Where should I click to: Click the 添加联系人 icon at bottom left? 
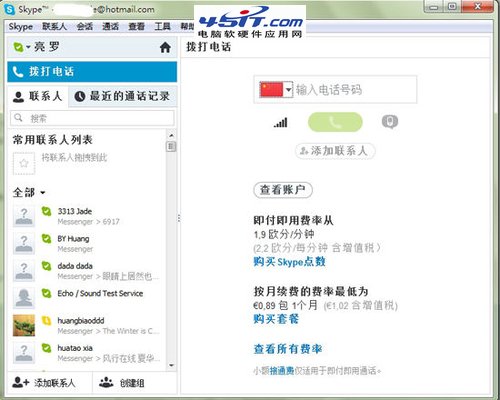tap(21, 382)
